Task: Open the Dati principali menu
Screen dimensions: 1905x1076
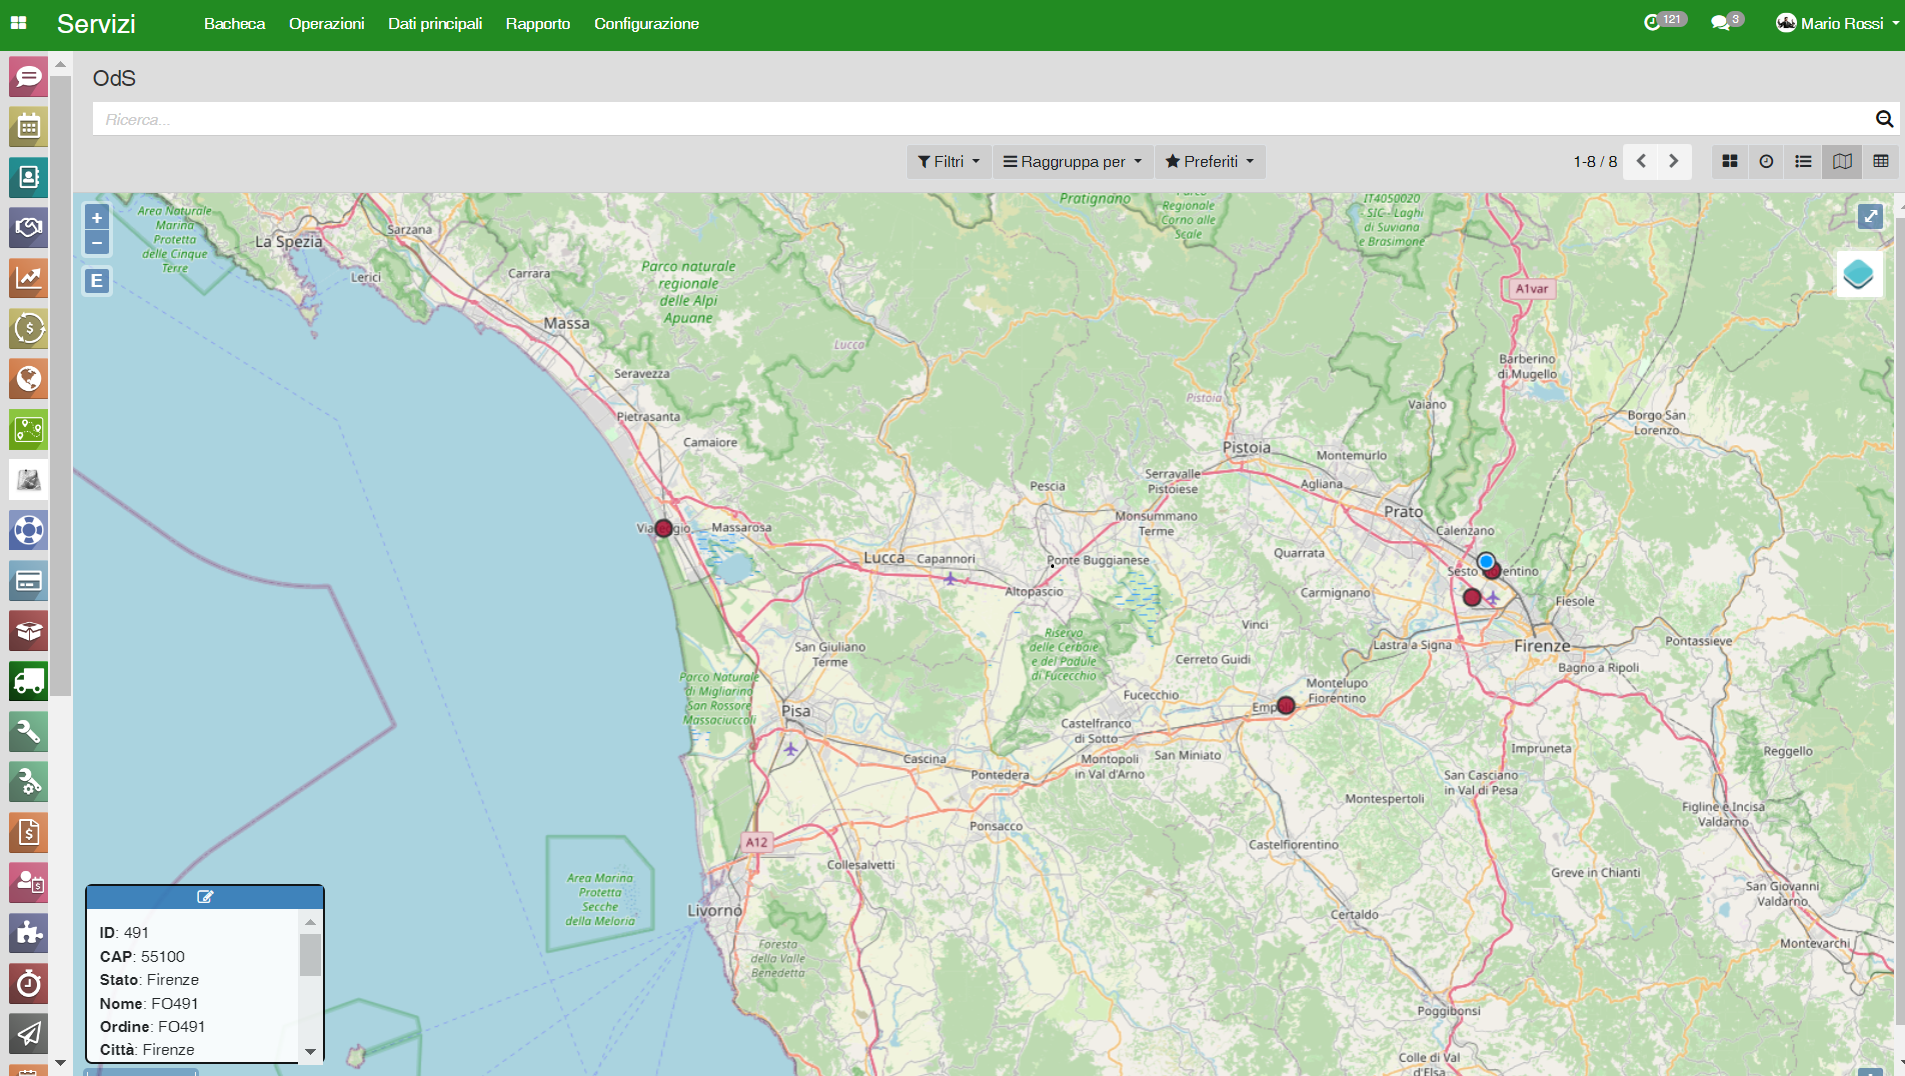Action: (435, 23)
